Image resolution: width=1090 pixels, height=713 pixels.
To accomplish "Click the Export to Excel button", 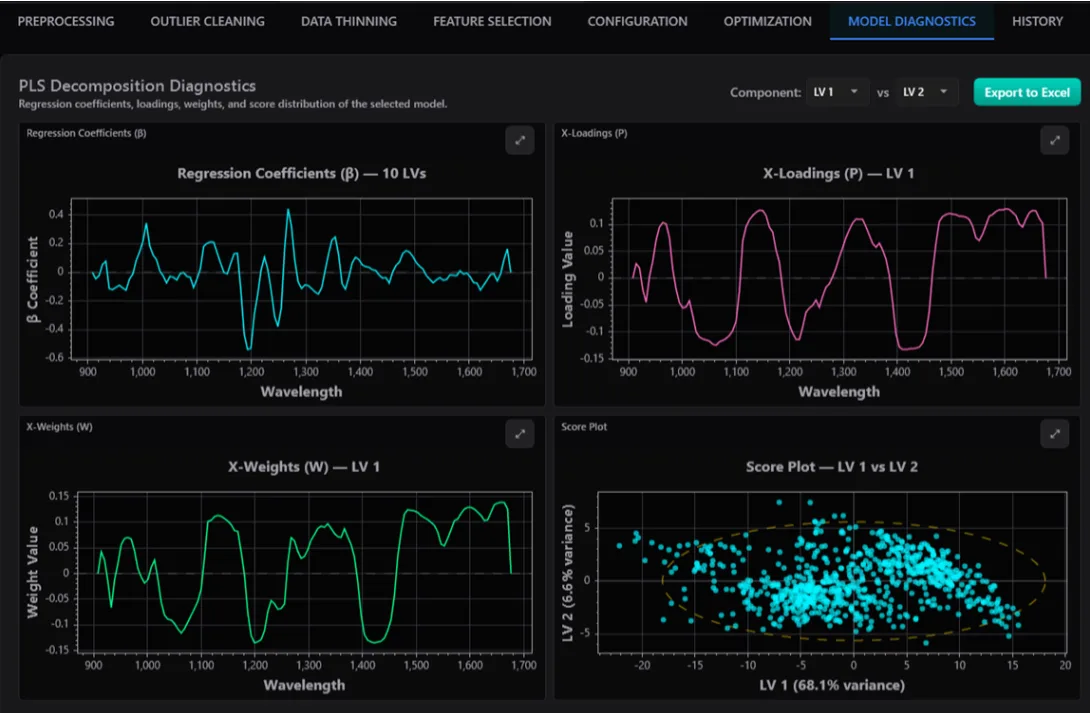I will click(1027, 92).
